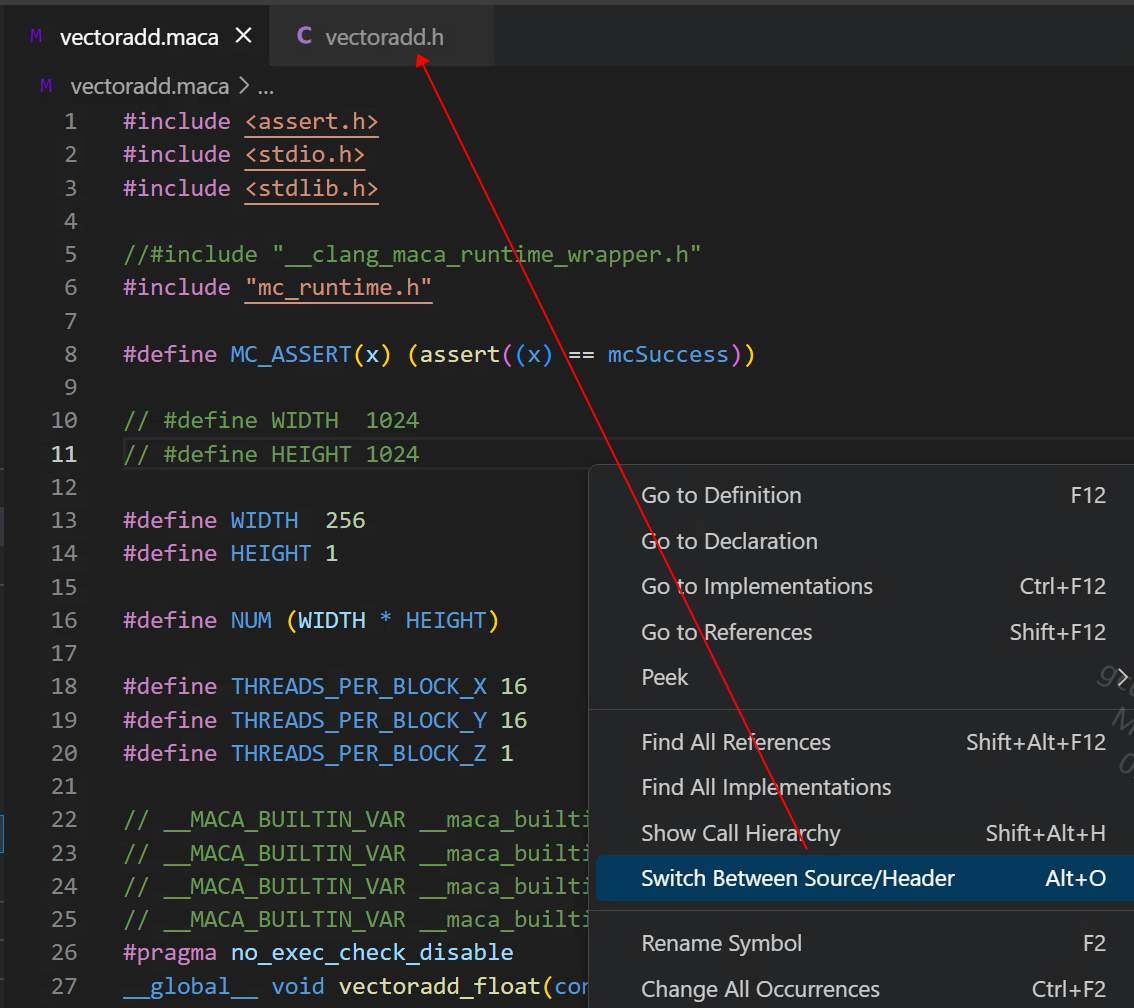Click Switch Between Source/Header
The image size is (1134, 1008).
coord(798,878)
